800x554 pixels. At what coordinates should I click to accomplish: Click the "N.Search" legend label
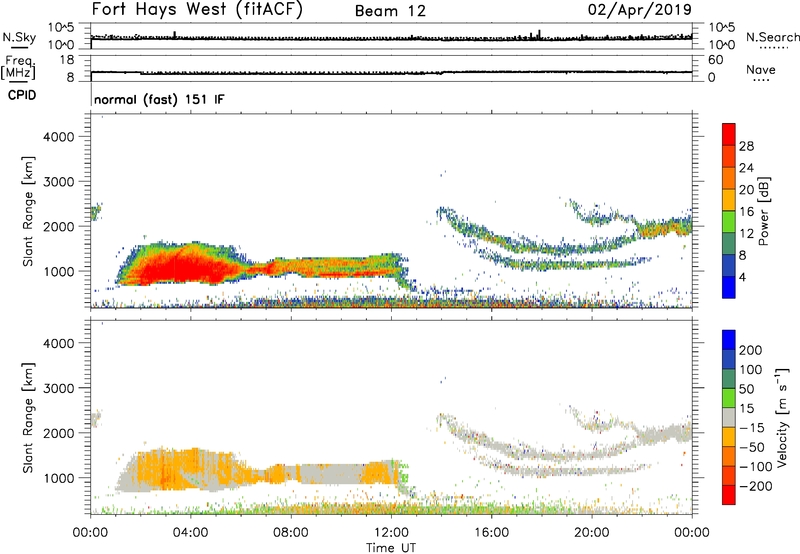[x=772, y=37]
